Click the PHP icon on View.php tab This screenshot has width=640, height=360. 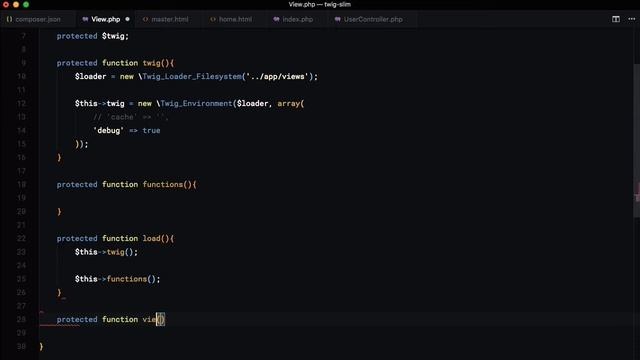pos(85,19)
